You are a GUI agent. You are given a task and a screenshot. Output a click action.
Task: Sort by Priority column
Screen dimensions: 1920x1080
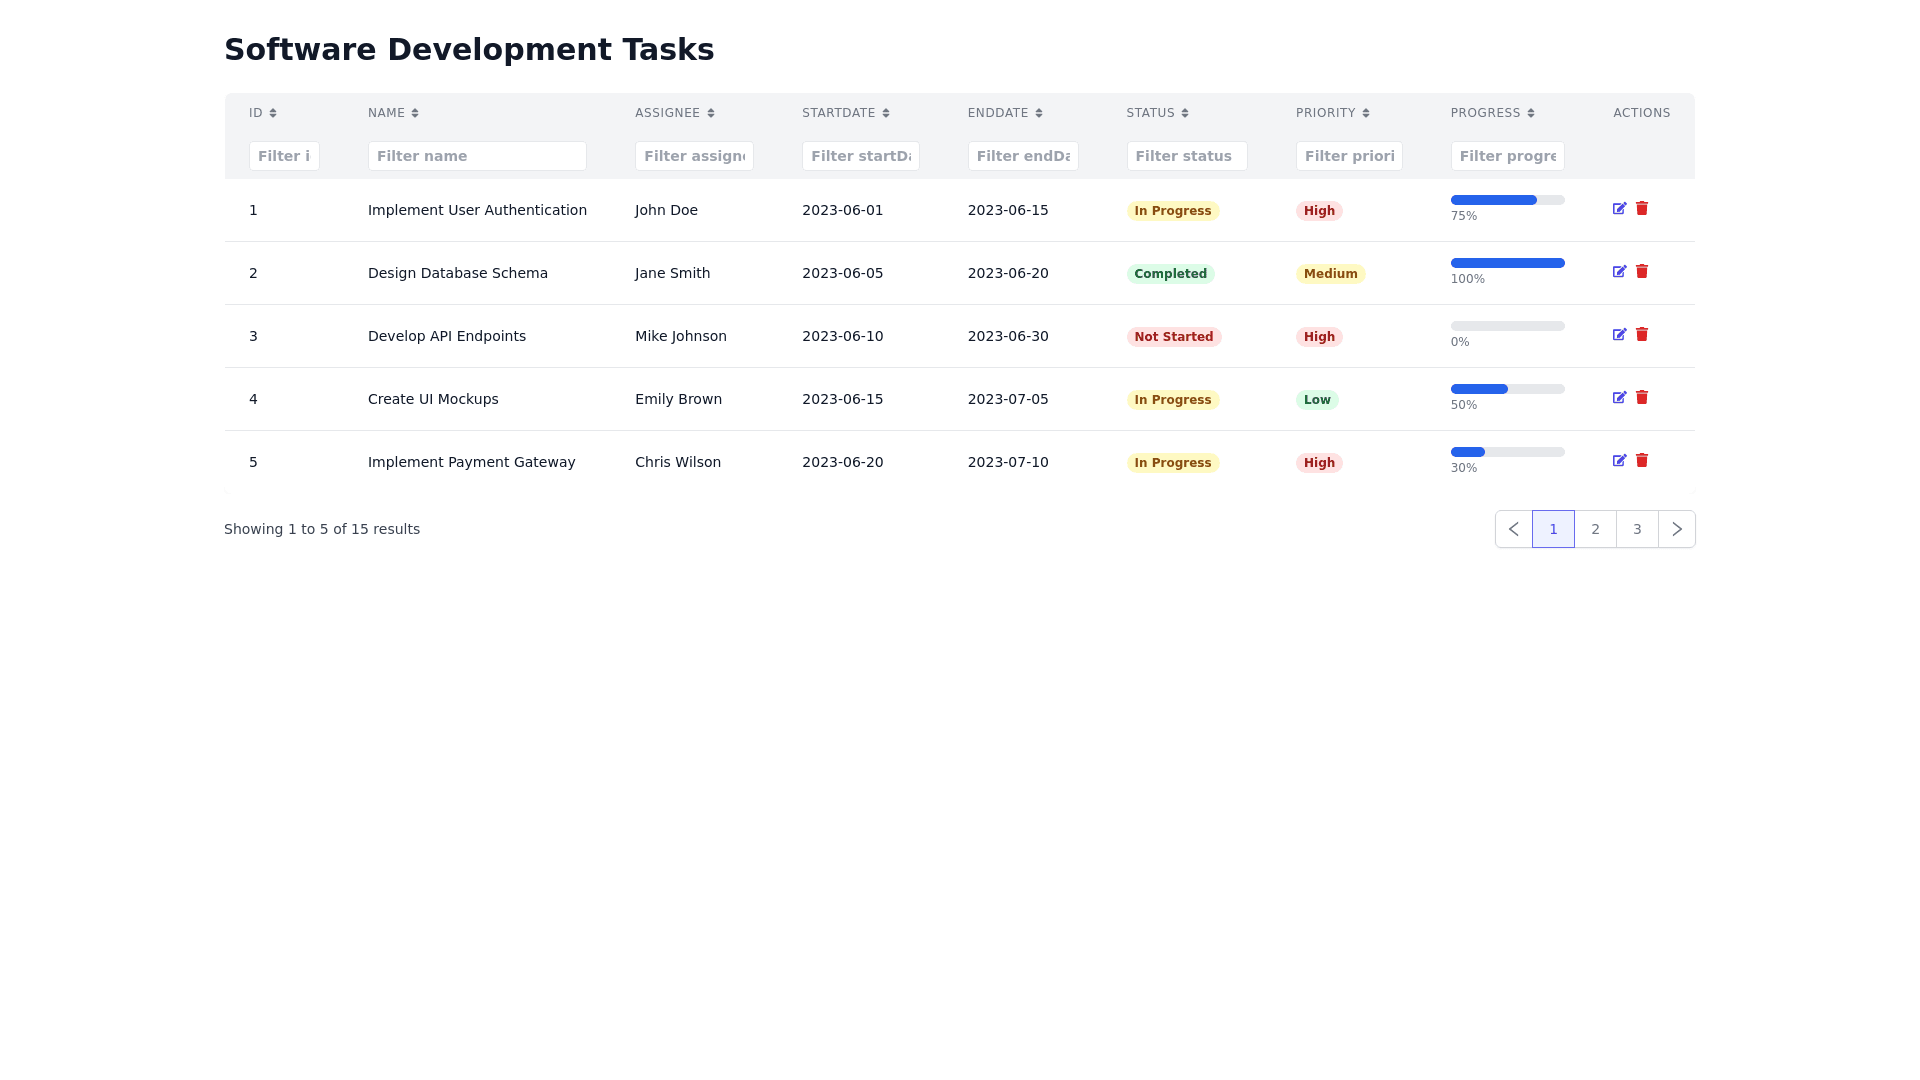pos(1332,113)
